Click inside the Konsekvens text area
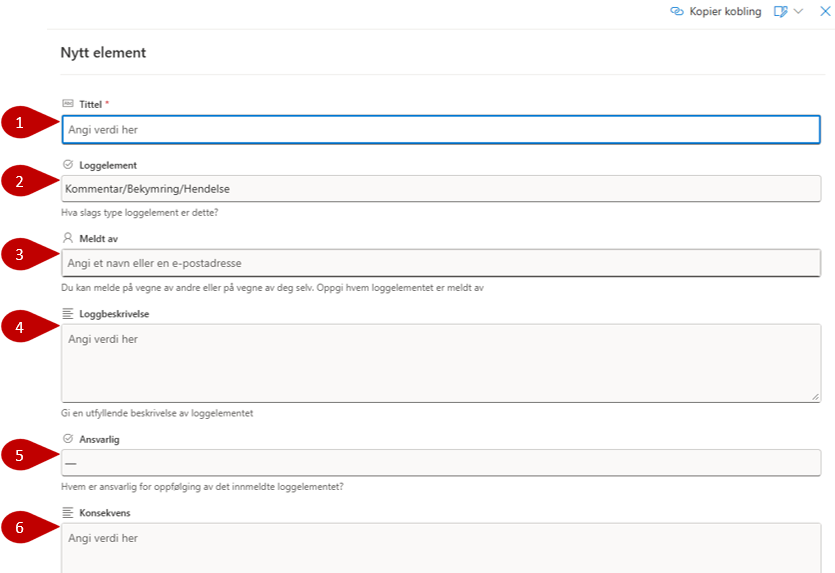 441,548
